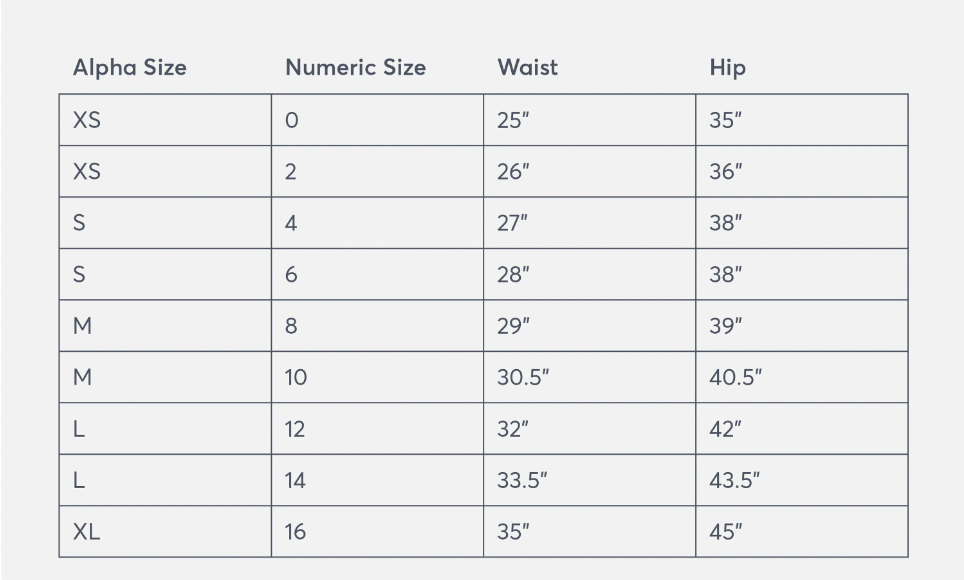Click the 36" hip cell
The image size is (964, 580).
click(x=802, y=172)
